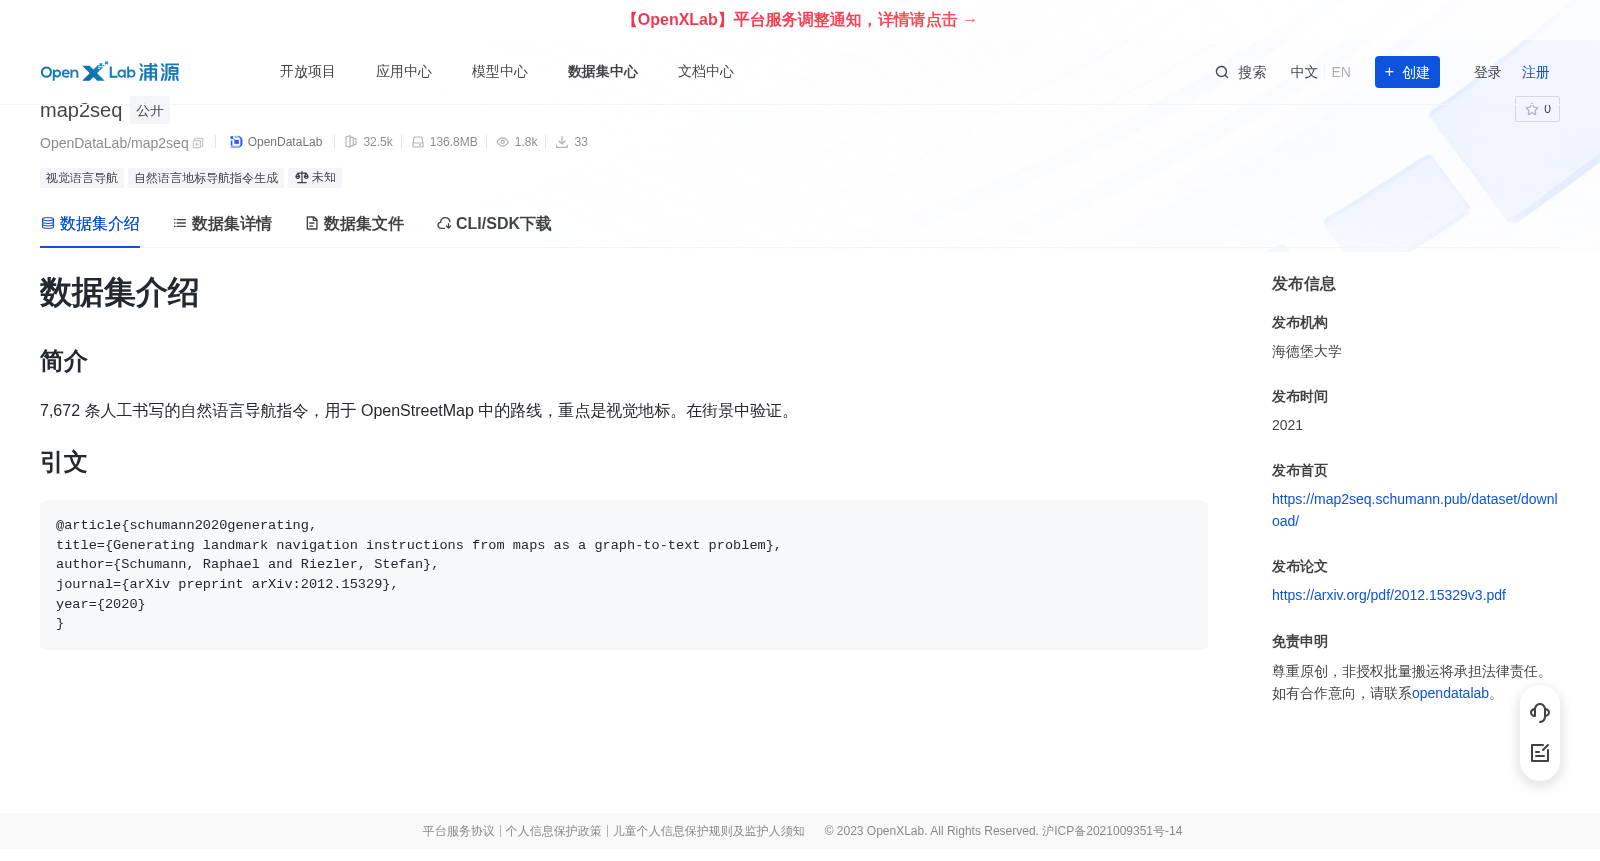Image resolution: width=1600 pixels, height=861 pixels.
Task: Click the OpenXLab 浦源 logo
Action: [110, 72]
